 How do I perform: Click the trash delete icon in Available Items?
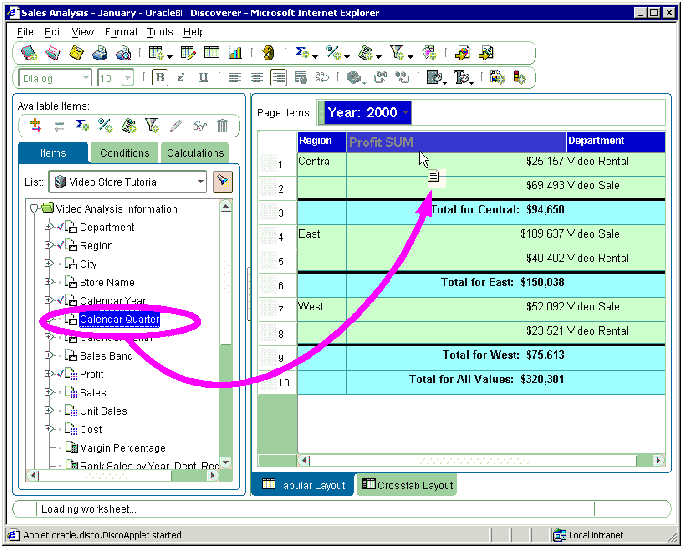pos(222,126)
